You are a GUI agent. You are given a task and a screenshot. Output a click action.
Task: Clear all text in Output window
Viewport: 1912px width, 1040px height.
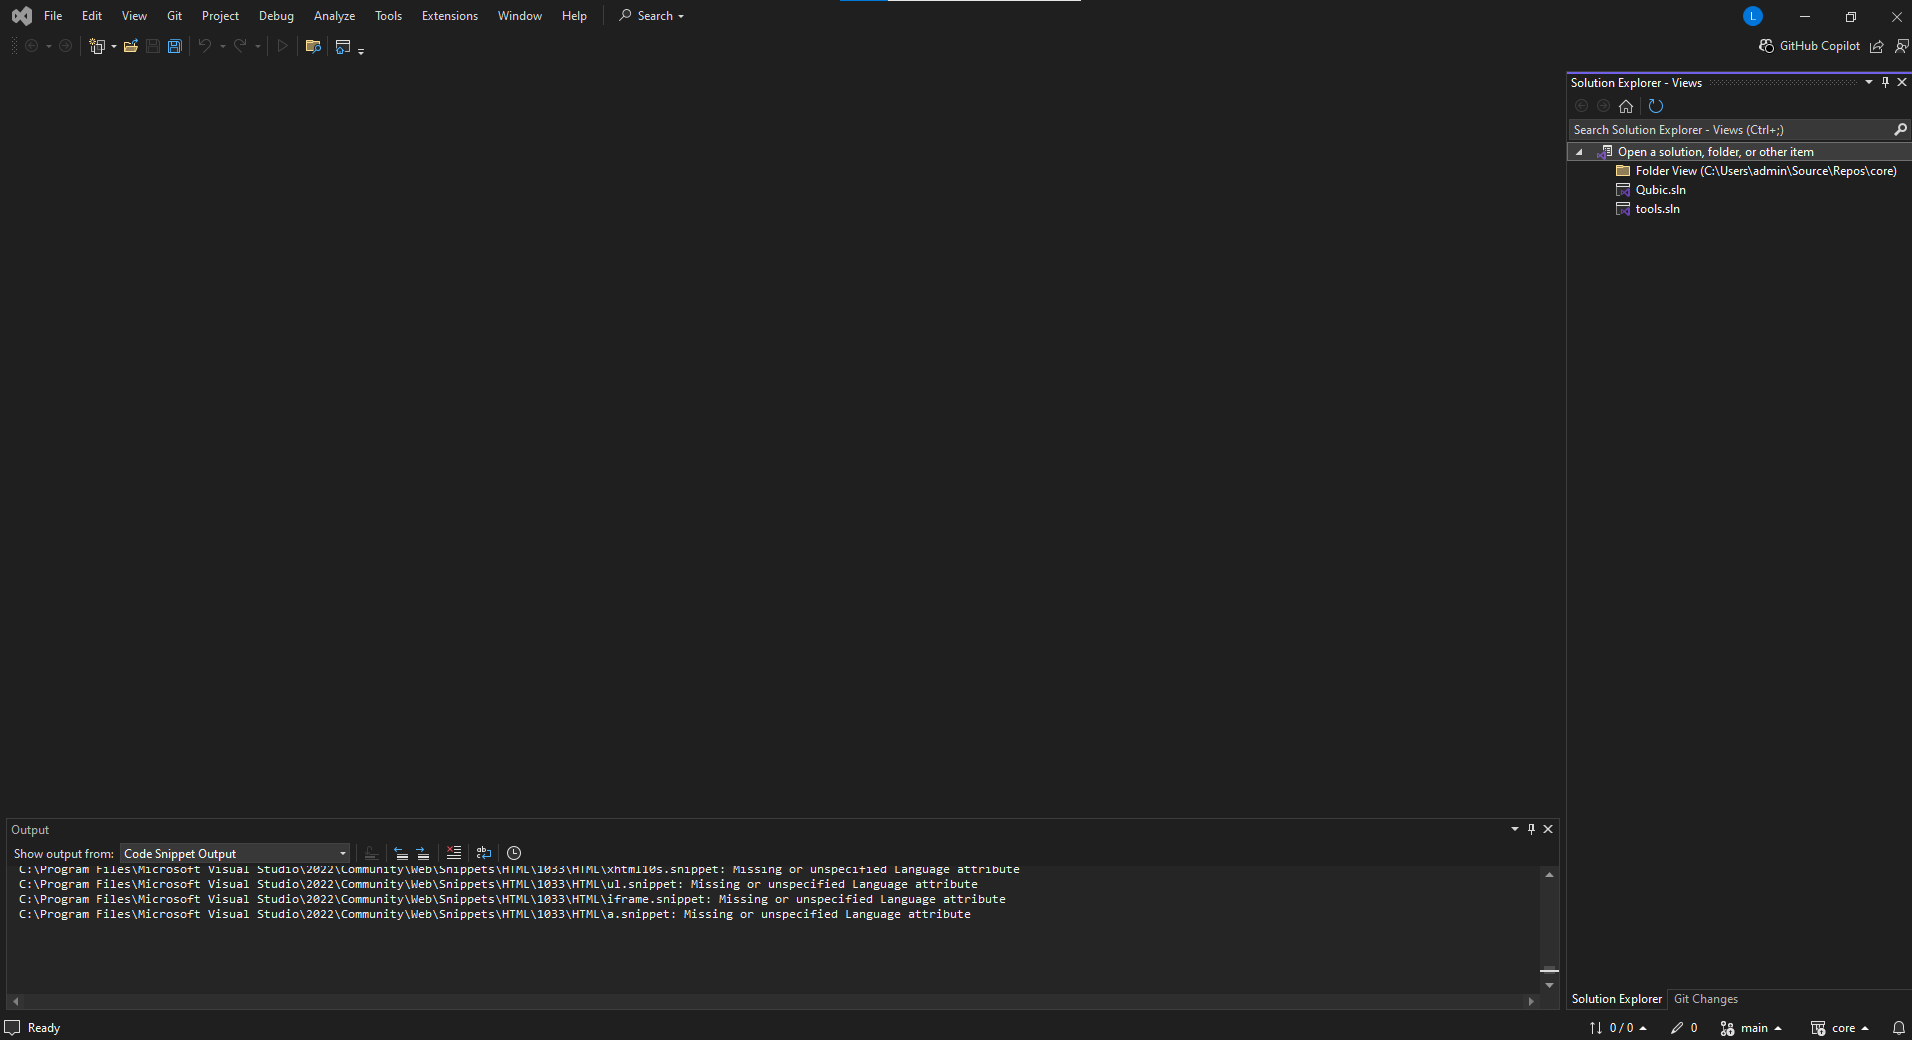454,853
